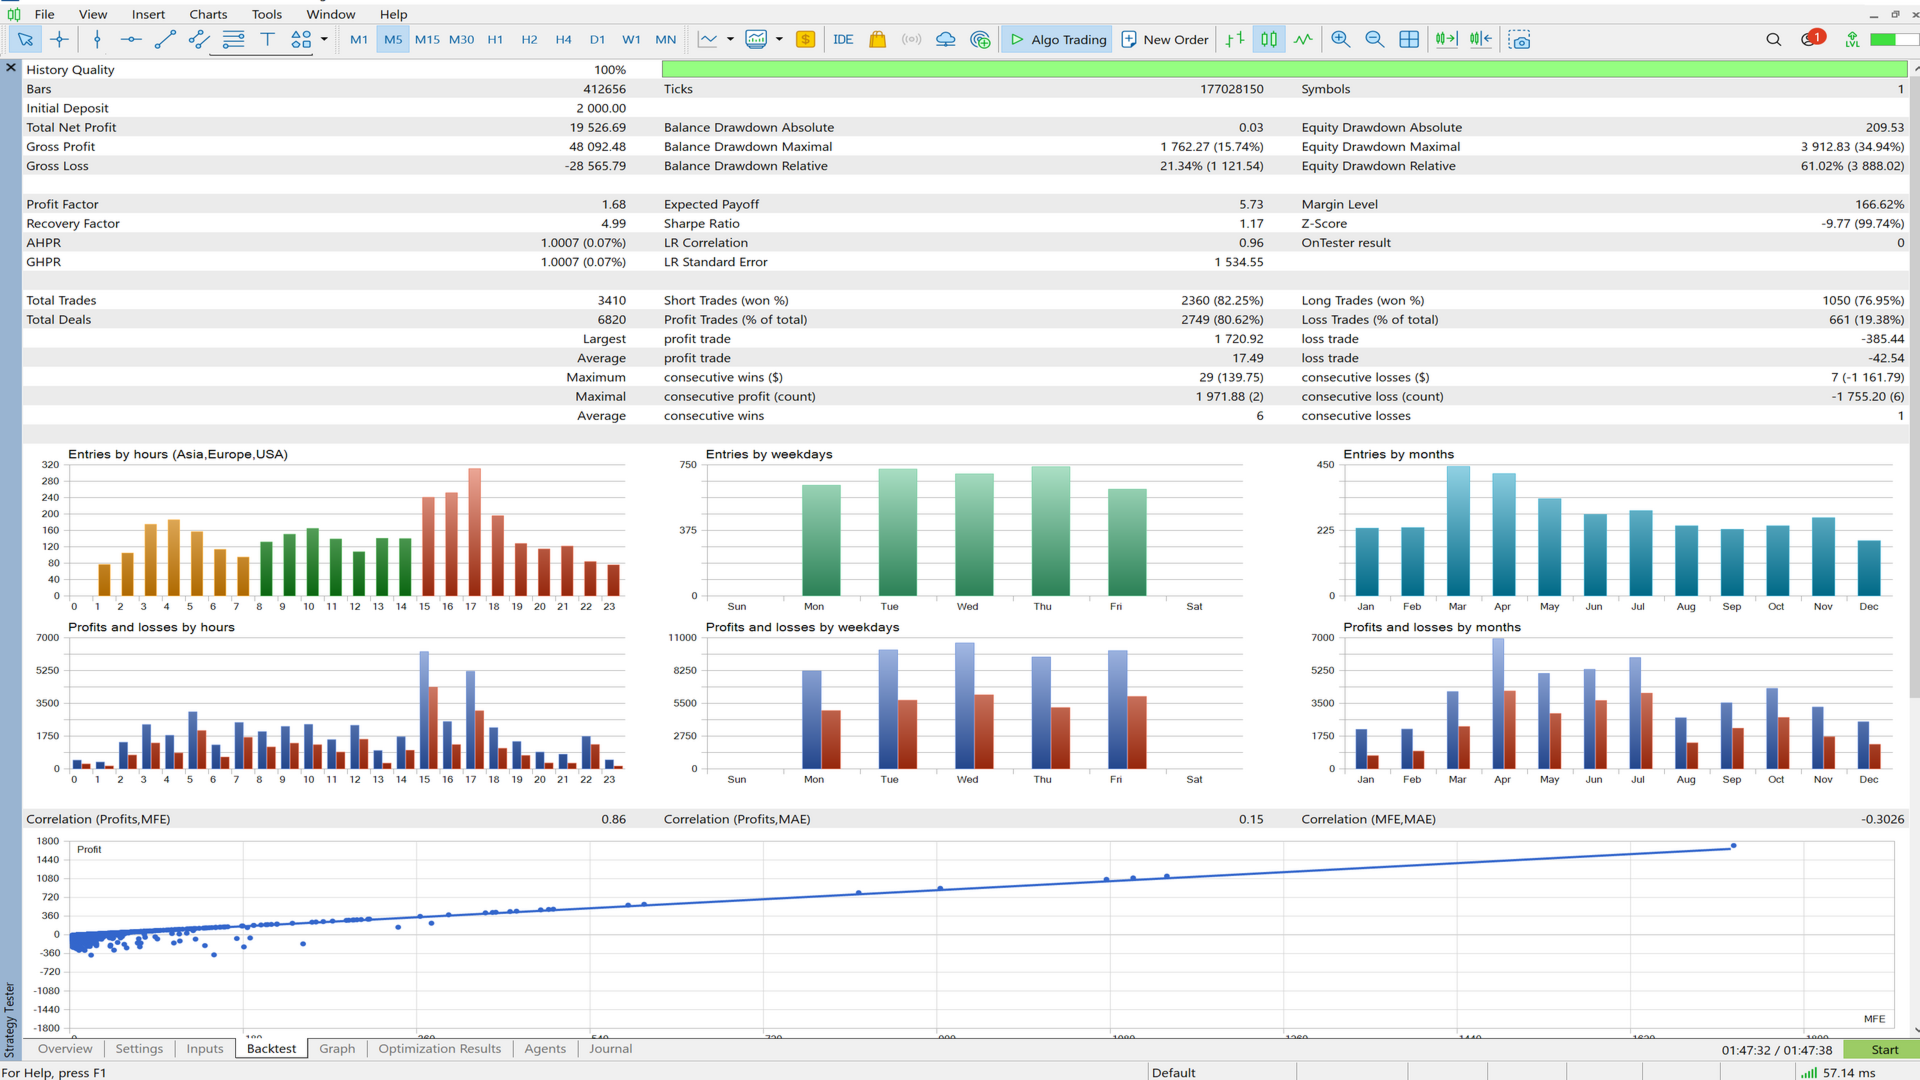Open the Charts menu
Screen dimensions: 1920x1080
(x=208, y=14)
